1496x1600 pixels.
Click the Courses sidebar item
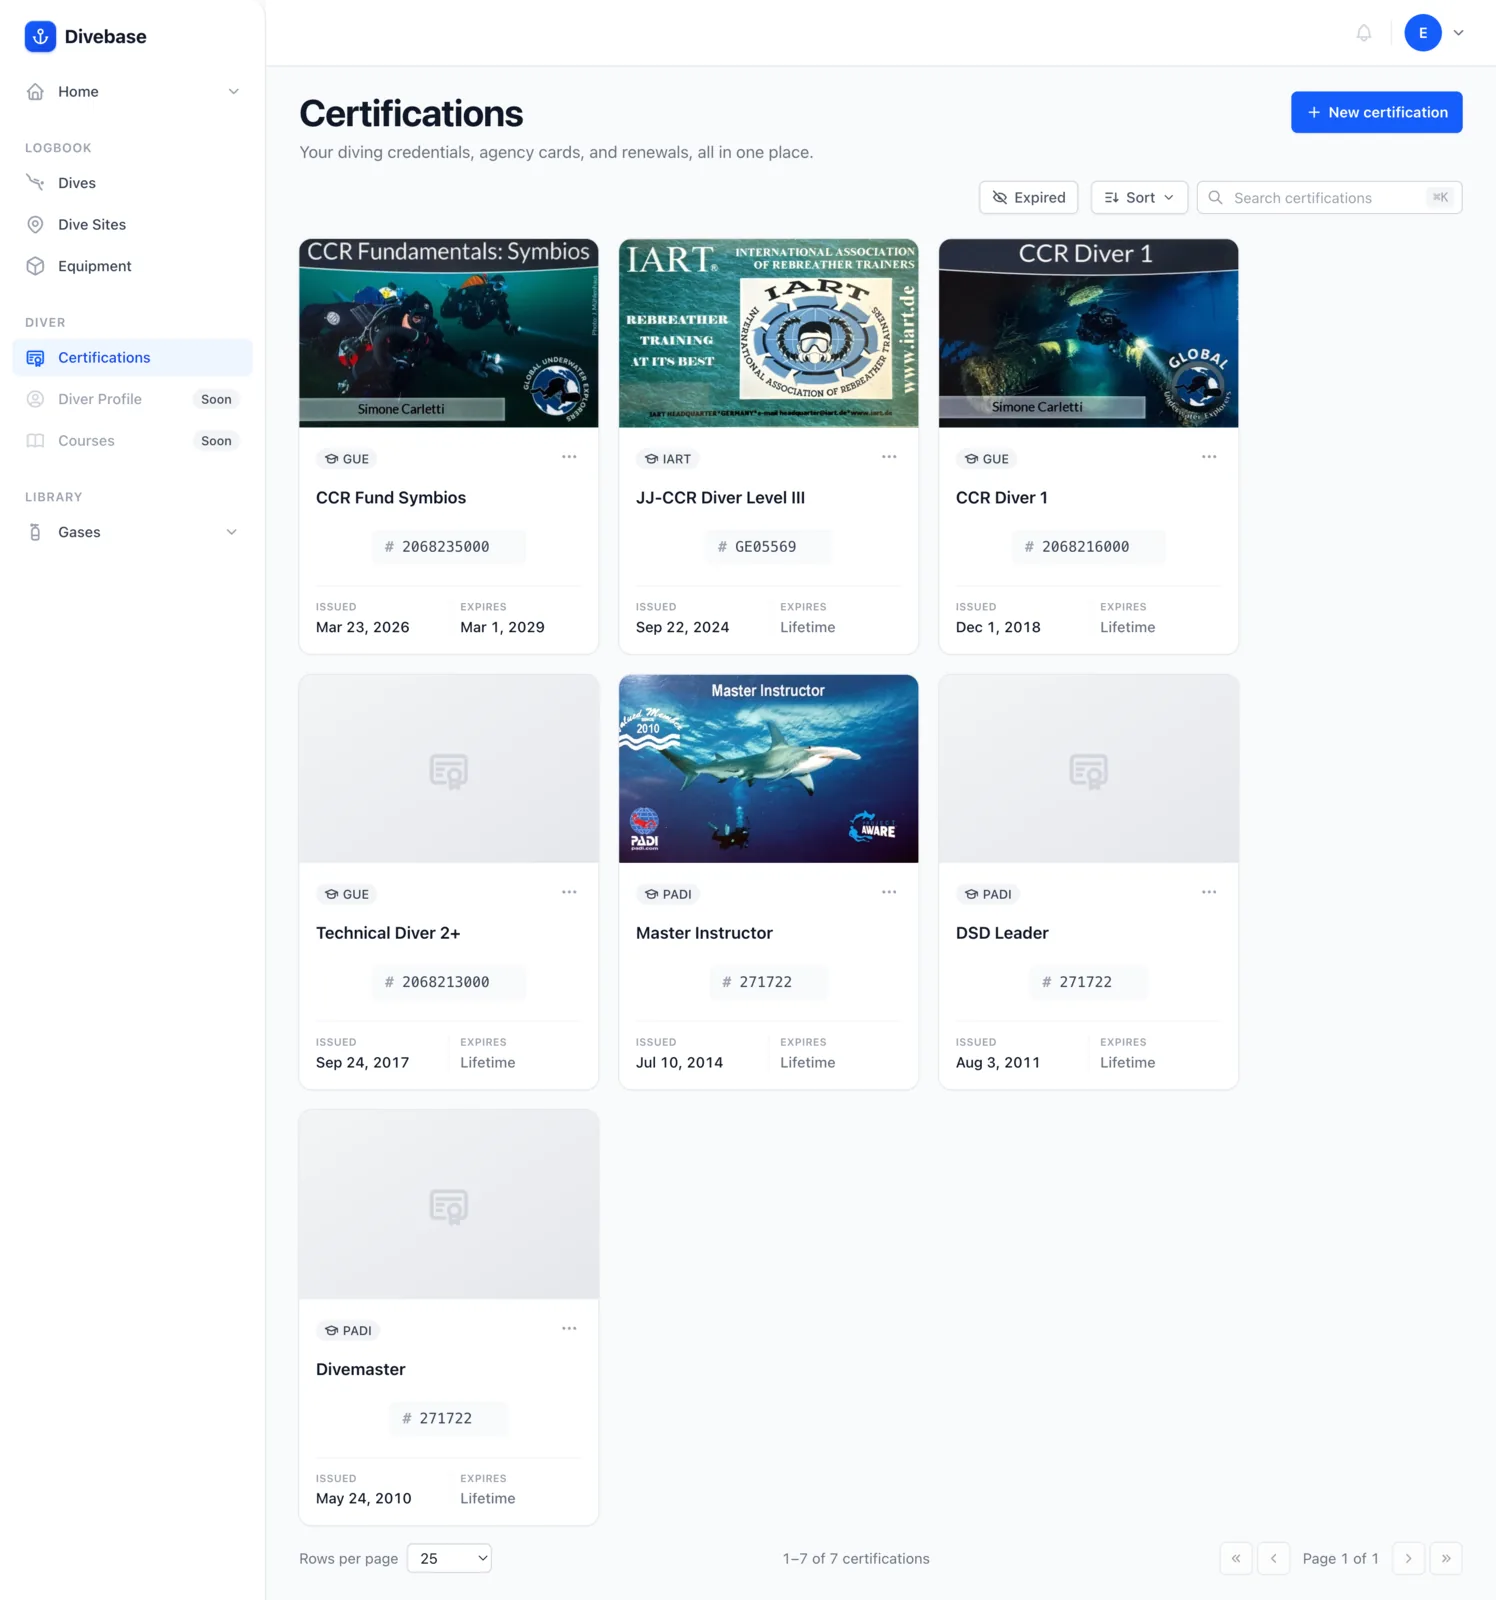coord(132,441)
